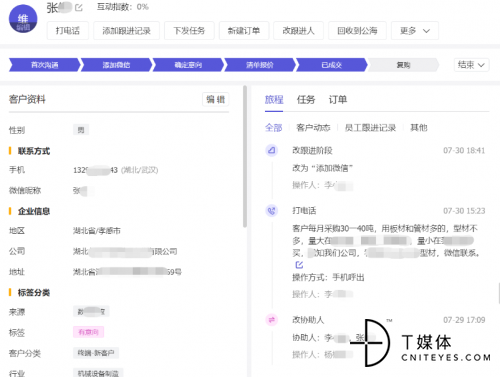Image resolution: width=500 pixels, height=377 pixels.
Task: Filter journey by 其他
Action: (419, 128)
